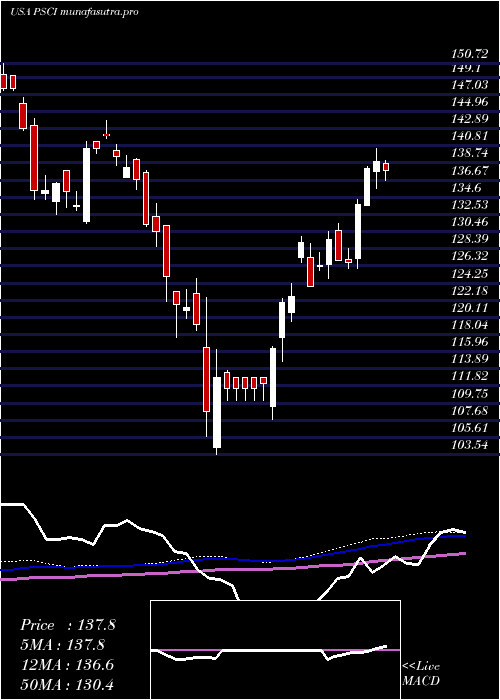This screenshot has height=700, width=500.
Task: Click the '<<Live MACD' label
Action: (421, 674)
